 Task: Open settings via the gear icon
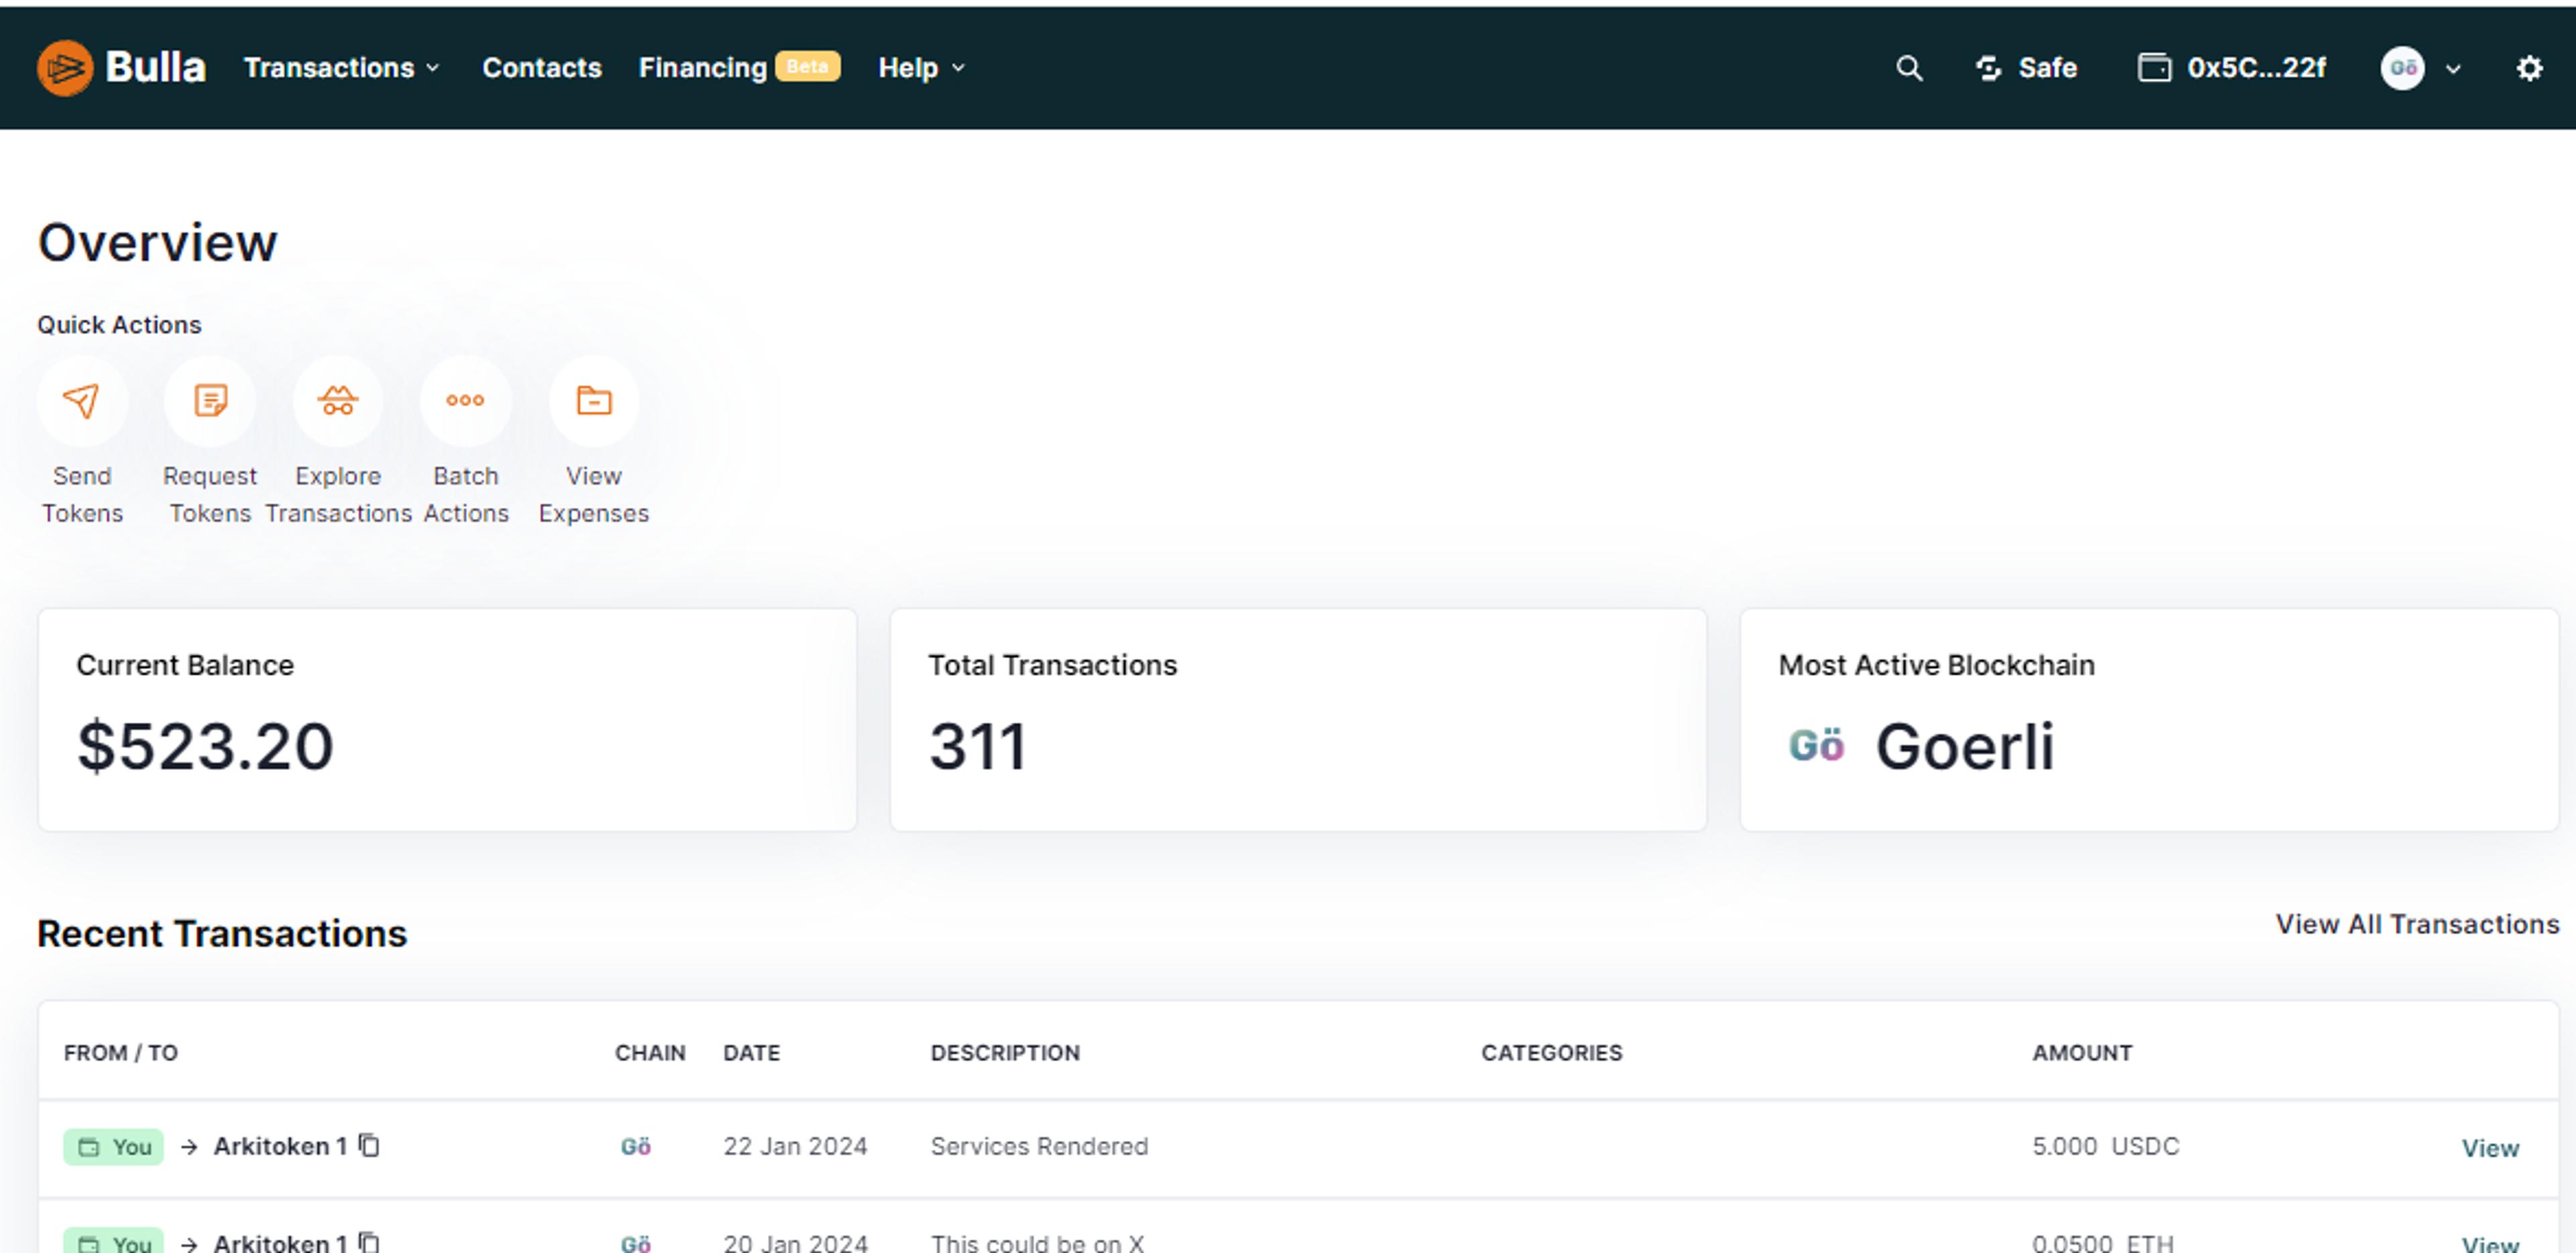click(x=2529, y=68)
